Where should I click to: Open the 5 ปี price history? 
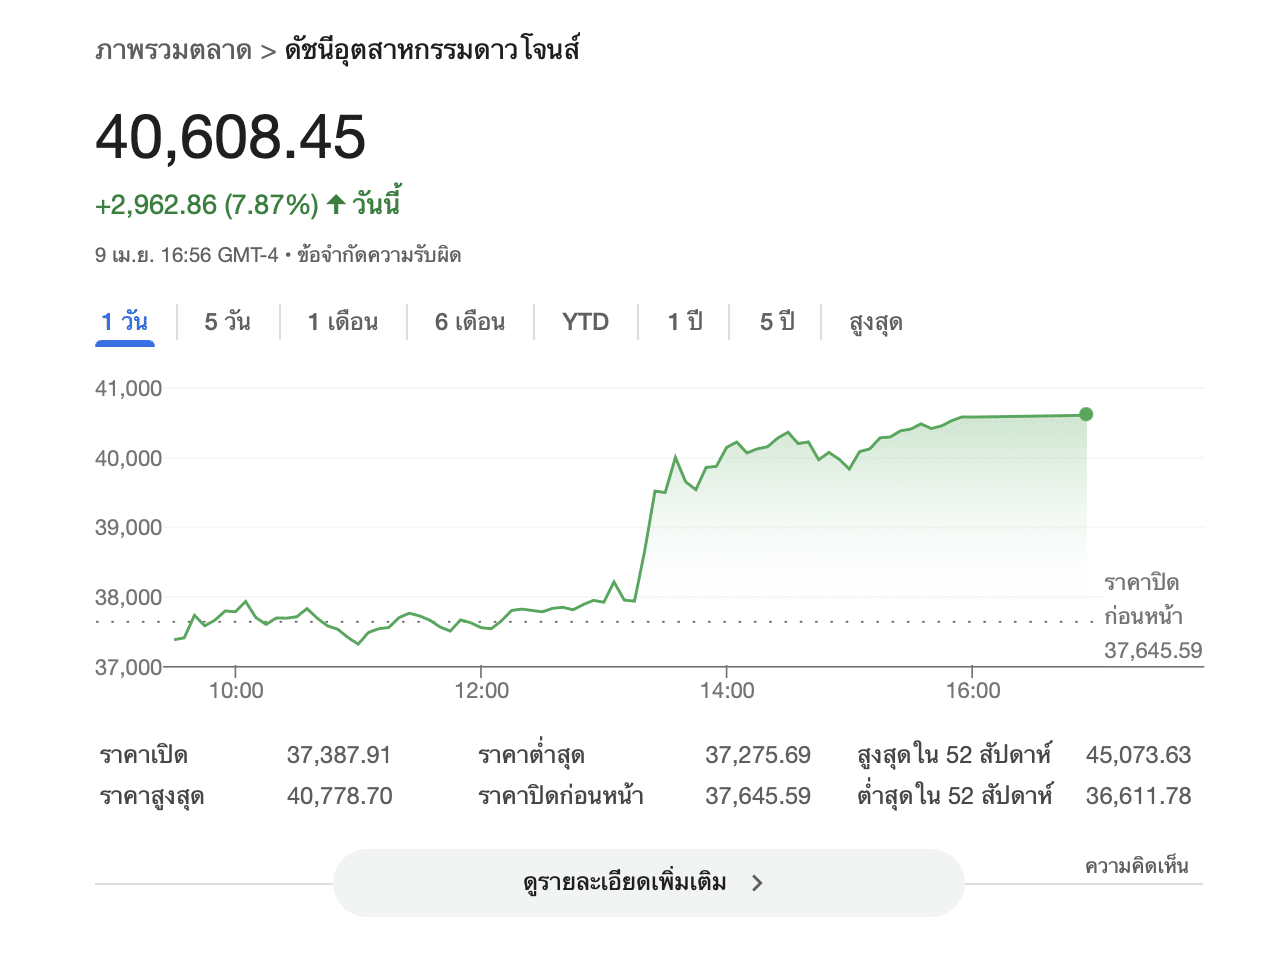774,321
